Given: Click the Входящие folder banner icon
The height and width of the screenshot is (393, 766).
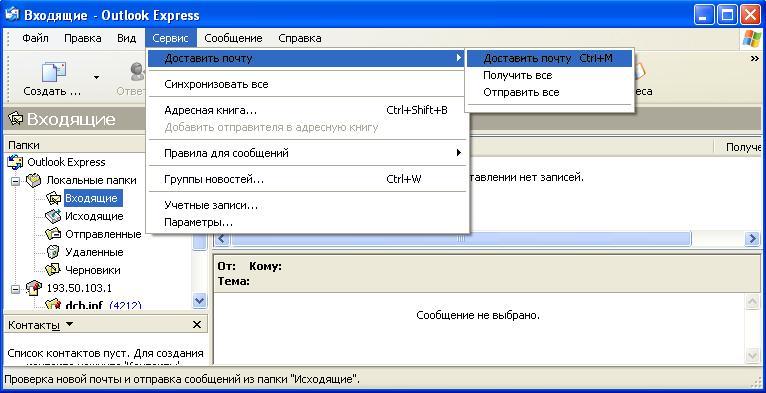Looking at the screenshot, I should point(15,119).
